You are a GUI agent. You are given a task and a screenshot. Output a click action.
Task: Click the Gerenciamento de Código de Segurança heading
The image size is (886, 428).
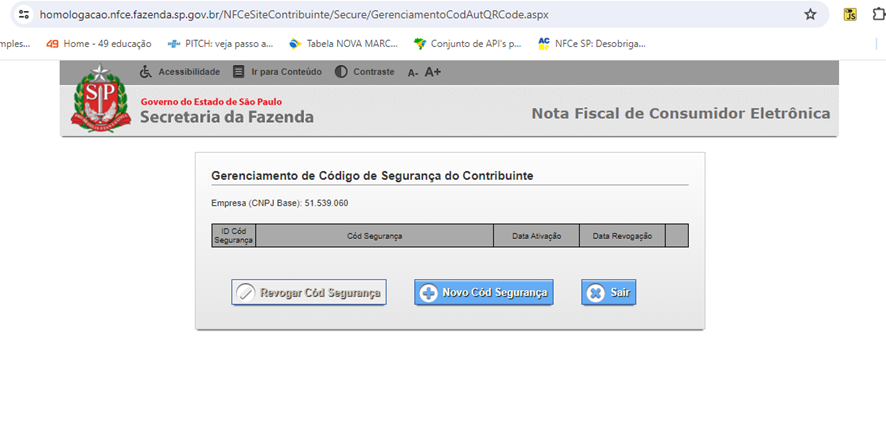[x=372, y=176]
